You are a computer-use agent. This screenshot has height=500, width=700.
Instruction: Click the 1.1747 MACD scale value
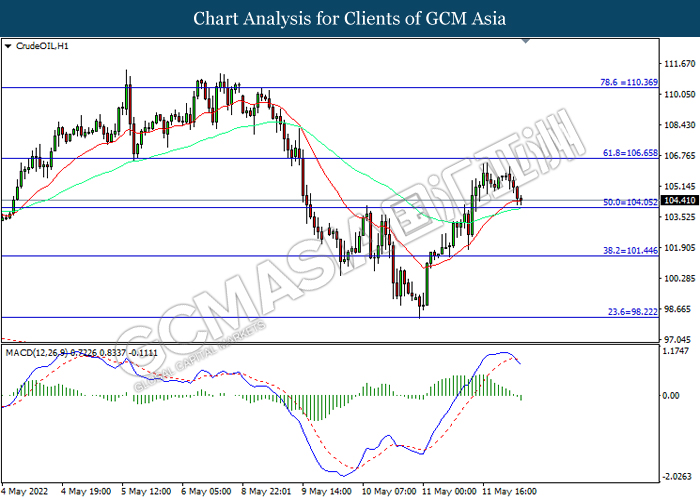click(x=676, y=351)
